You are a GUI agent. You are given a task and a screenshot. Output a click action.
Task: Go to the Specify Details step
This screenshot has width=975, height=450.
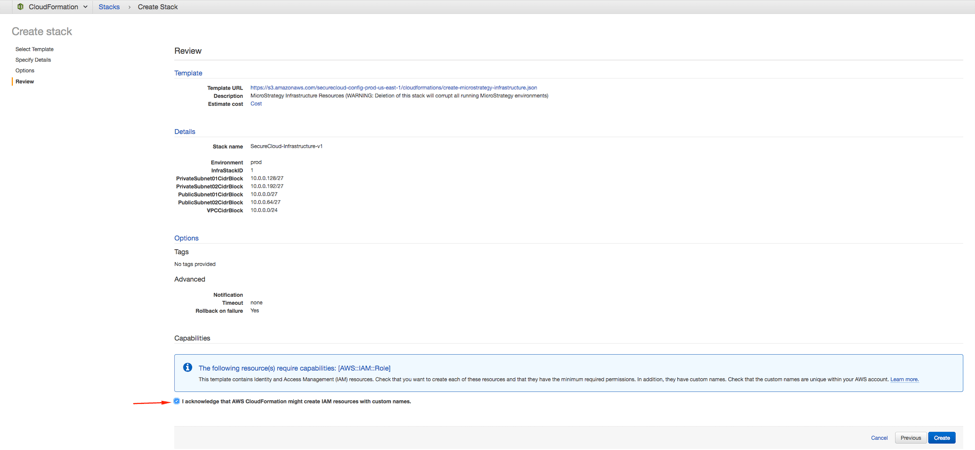coord(33,60)
